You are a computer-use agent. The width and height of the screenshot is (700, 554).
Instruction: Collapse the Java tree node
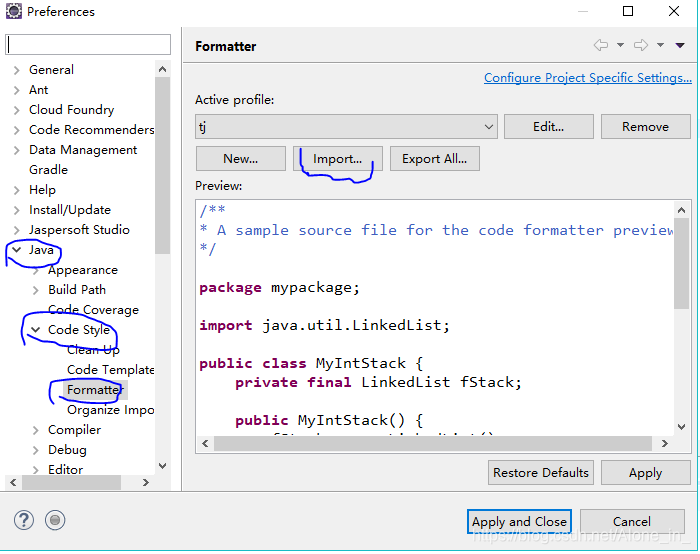pyautogui.click(x=17, y=250)
